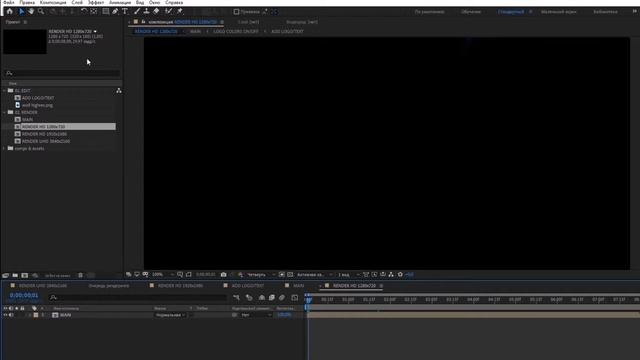Viewport: 640px width, 360px height.
Task: Open the graph editor icon in timeline
Action: tap(295, 298)
